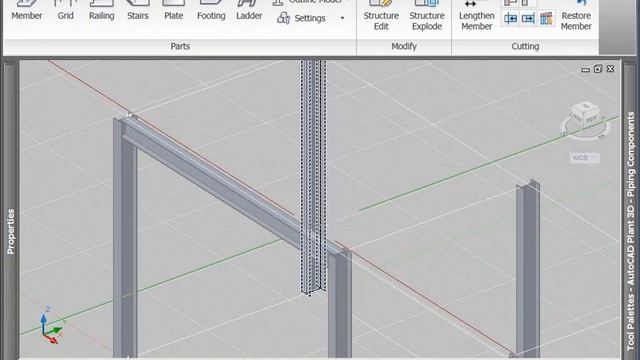Click the extend-to-right cutting icon

pyautogui.click(x=528, y=18)
